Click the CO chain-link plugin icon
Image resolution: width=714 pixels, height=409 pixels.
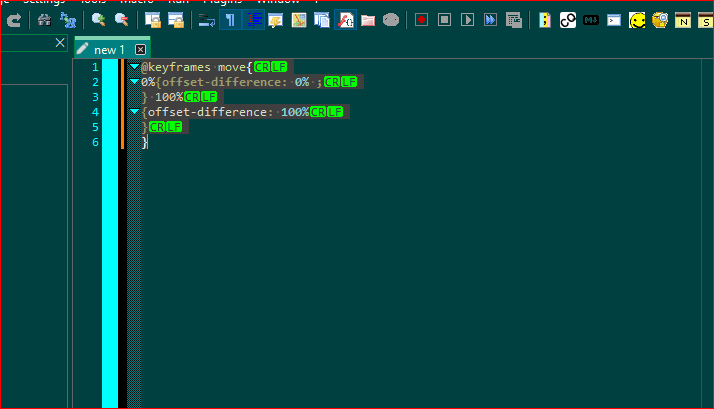pyautogui.click(x=568, y=20)
